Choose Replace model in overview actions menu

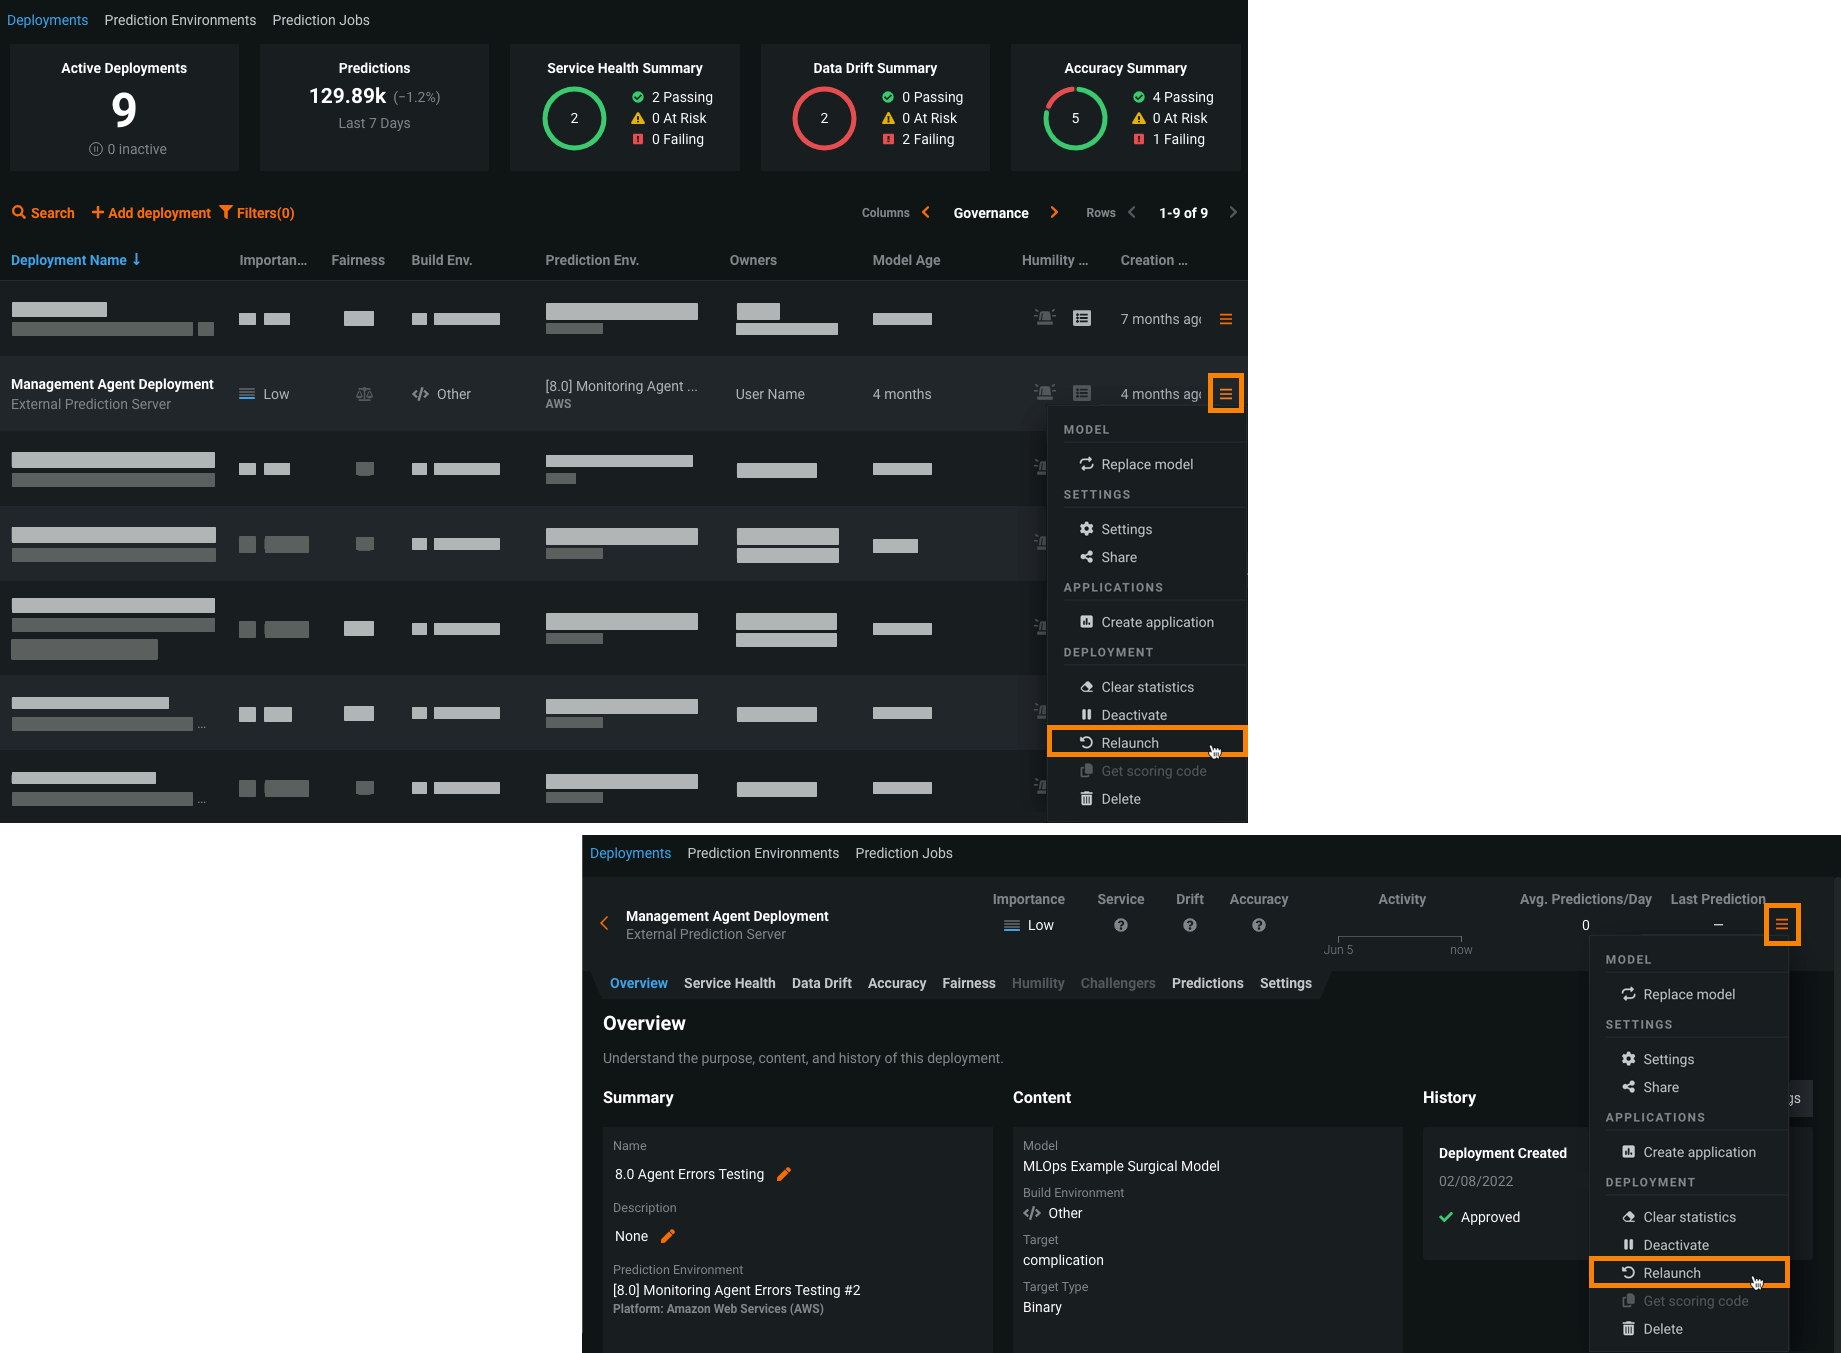coord(1688,994)
